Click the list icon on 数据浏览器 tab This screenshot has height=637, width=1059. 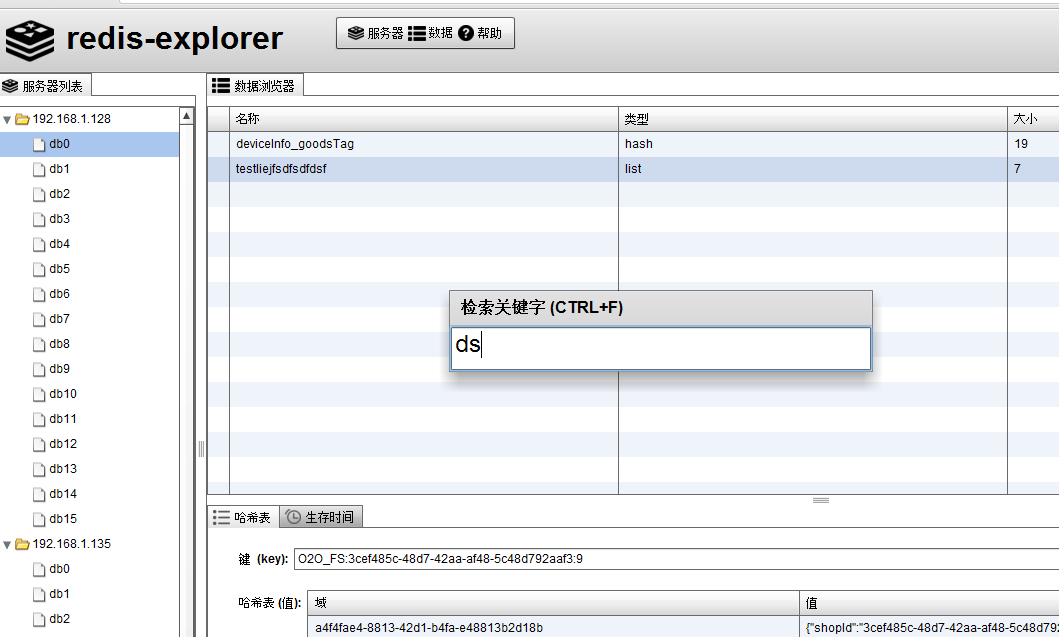tap(220, 85)
